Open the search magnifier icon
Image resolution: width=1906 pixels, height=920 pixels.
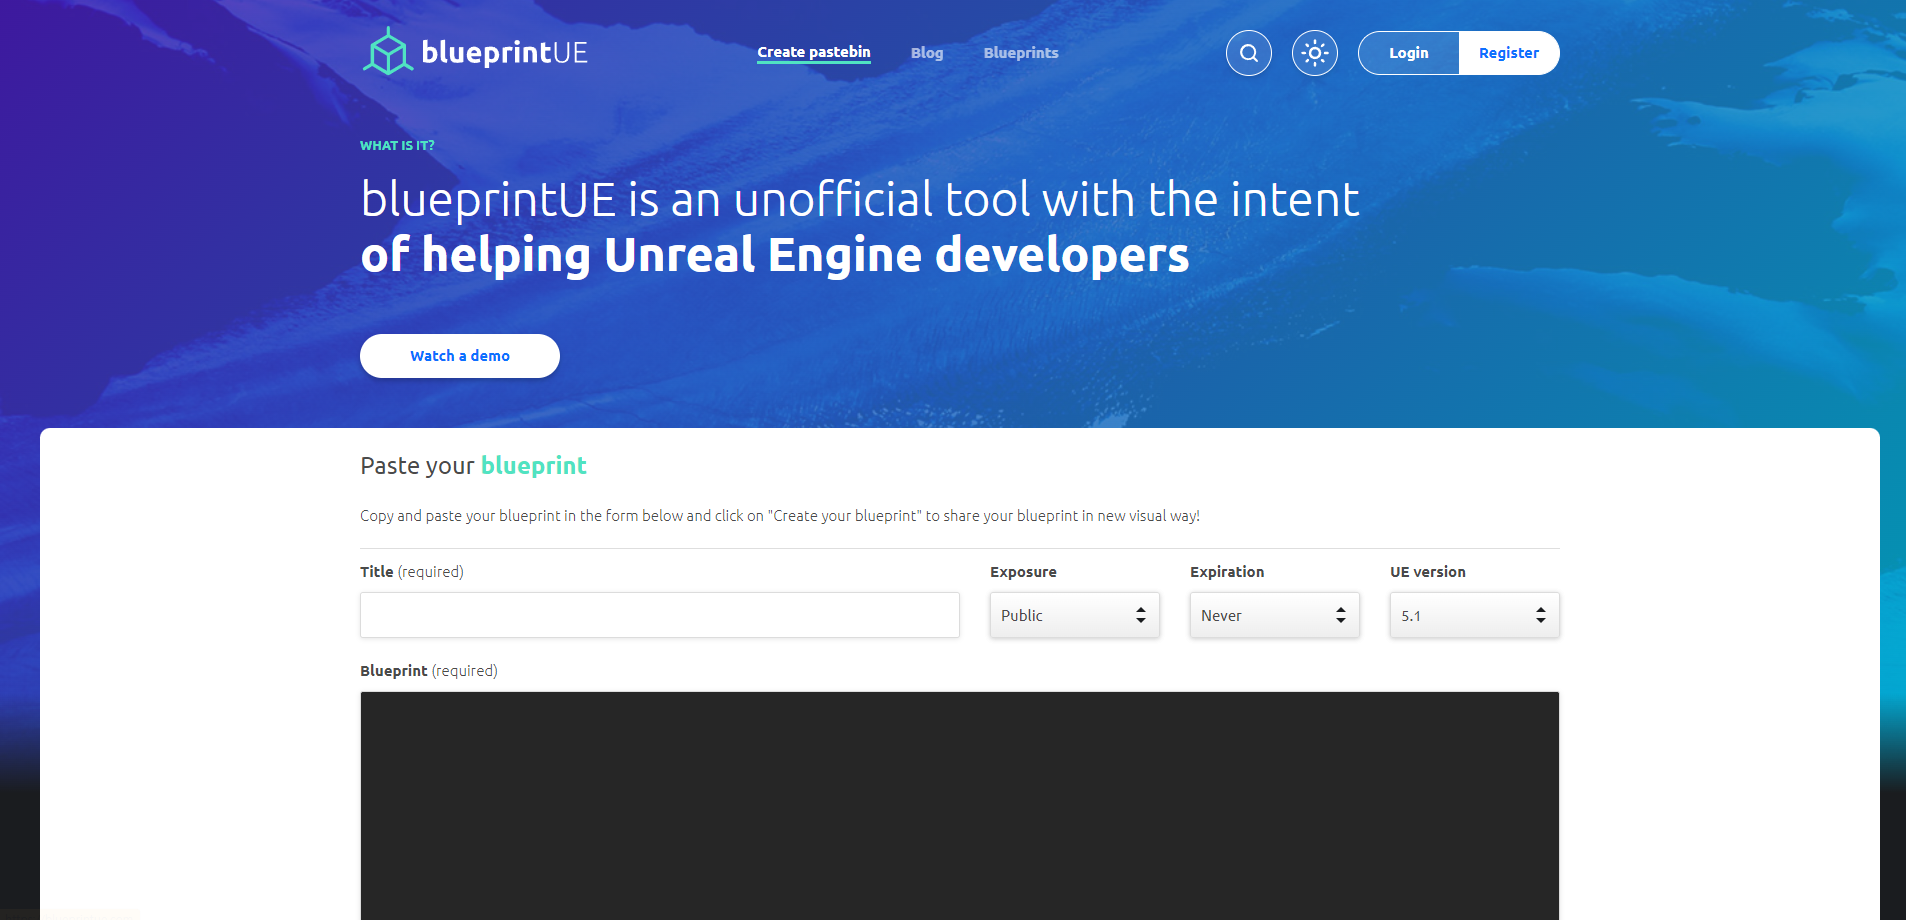click(1249, 53)
